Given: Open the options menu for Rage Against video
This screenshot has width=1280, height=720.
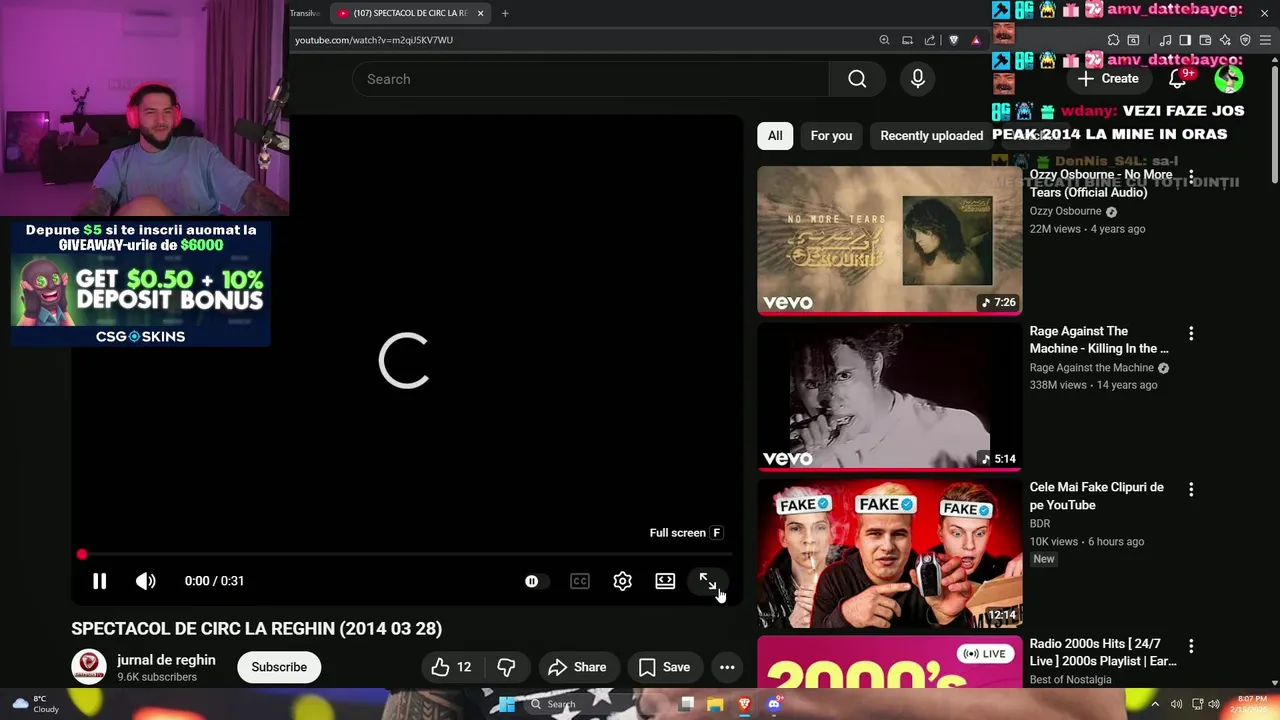Looking at the screenshot, I should [1191, 333].
